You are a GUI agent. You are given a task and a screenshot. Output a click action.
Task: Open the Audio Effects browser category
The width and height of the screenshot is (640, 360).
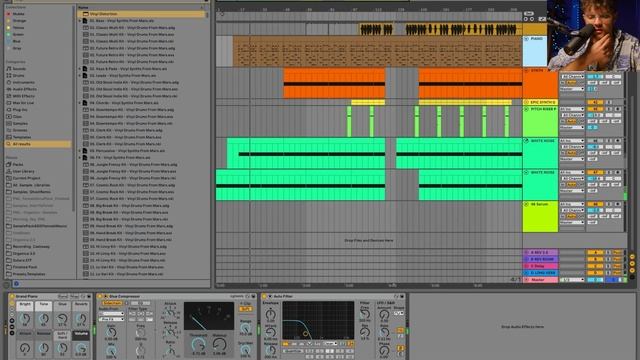[x=24, y=89]
